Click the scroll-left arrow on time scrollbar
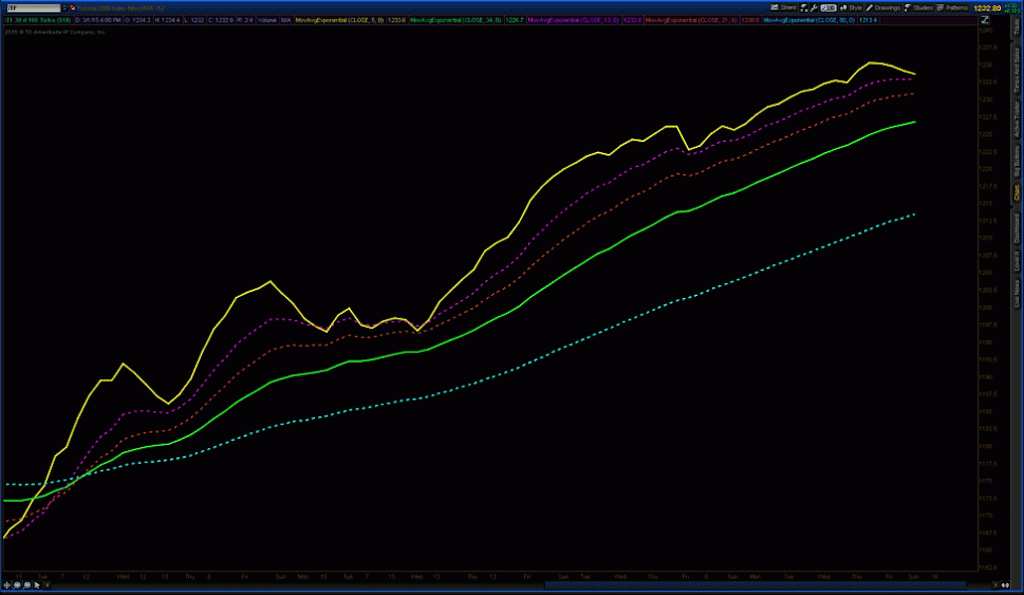 (47, 585)
